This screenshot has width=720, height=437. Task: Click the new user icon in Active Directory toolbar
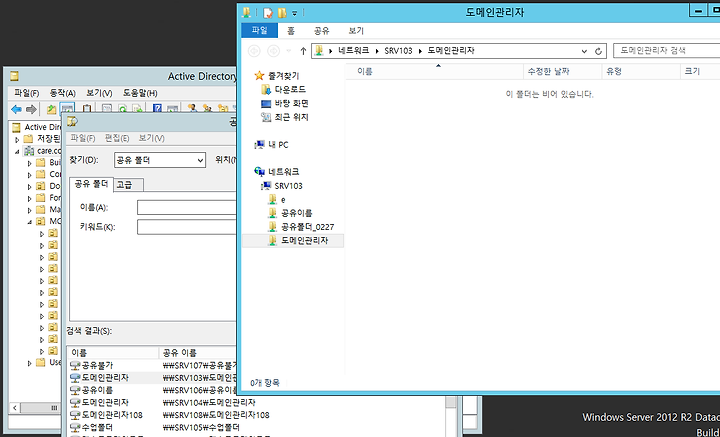tap(192, 109)
